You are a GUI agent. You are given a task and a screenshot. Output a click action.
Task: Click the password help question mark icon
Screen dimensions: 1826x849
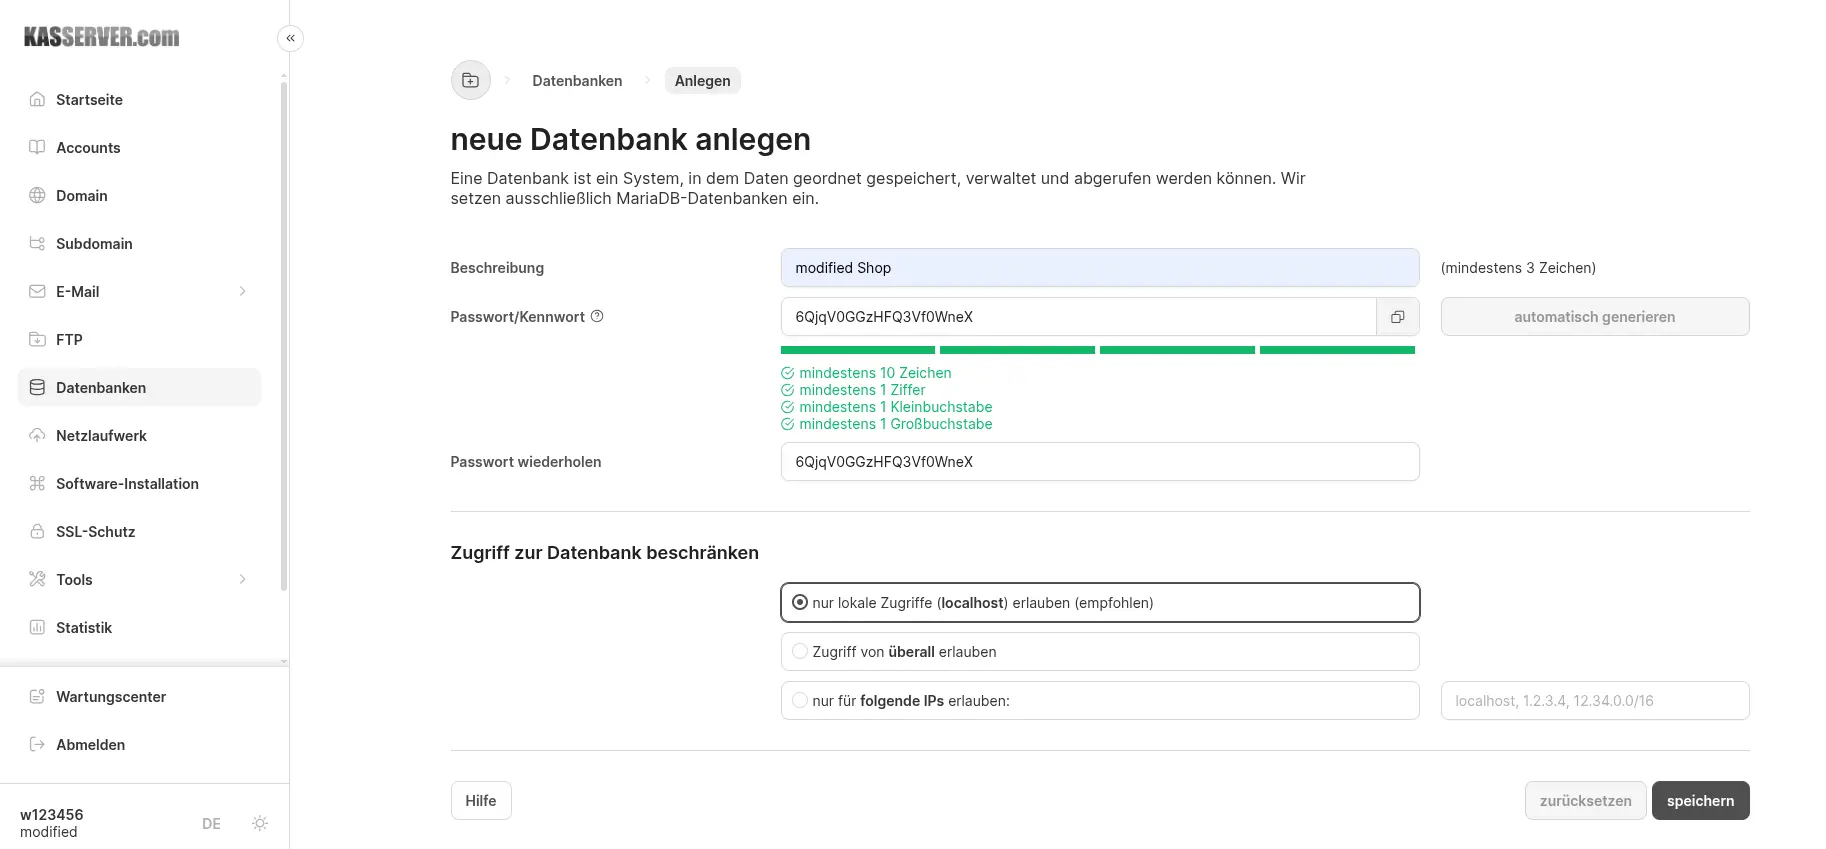pos(597,316)
